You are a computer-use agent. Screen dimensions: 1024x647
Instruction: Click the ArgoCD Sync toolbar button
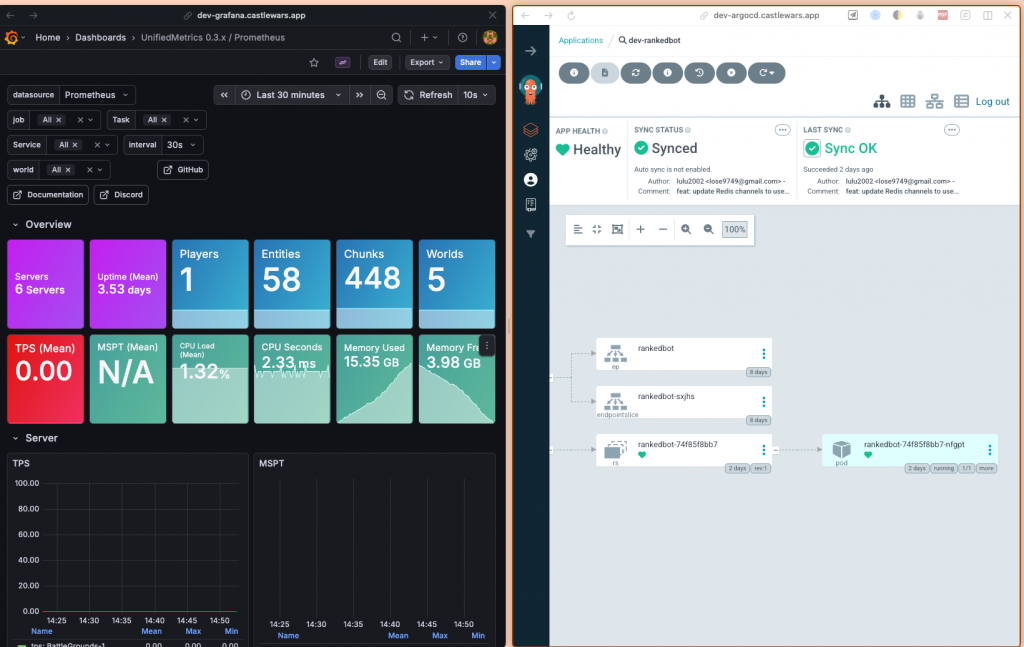point(635,73)
